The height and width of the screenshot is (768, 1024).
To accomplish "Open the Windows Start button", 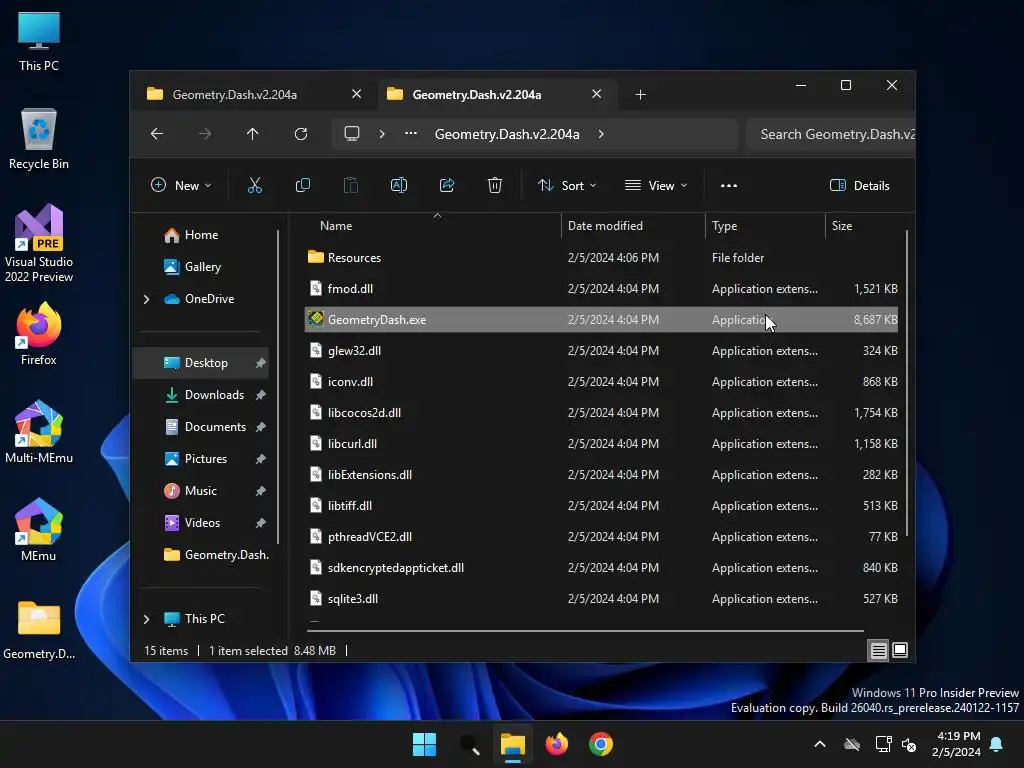I will (x=424, y=744).
